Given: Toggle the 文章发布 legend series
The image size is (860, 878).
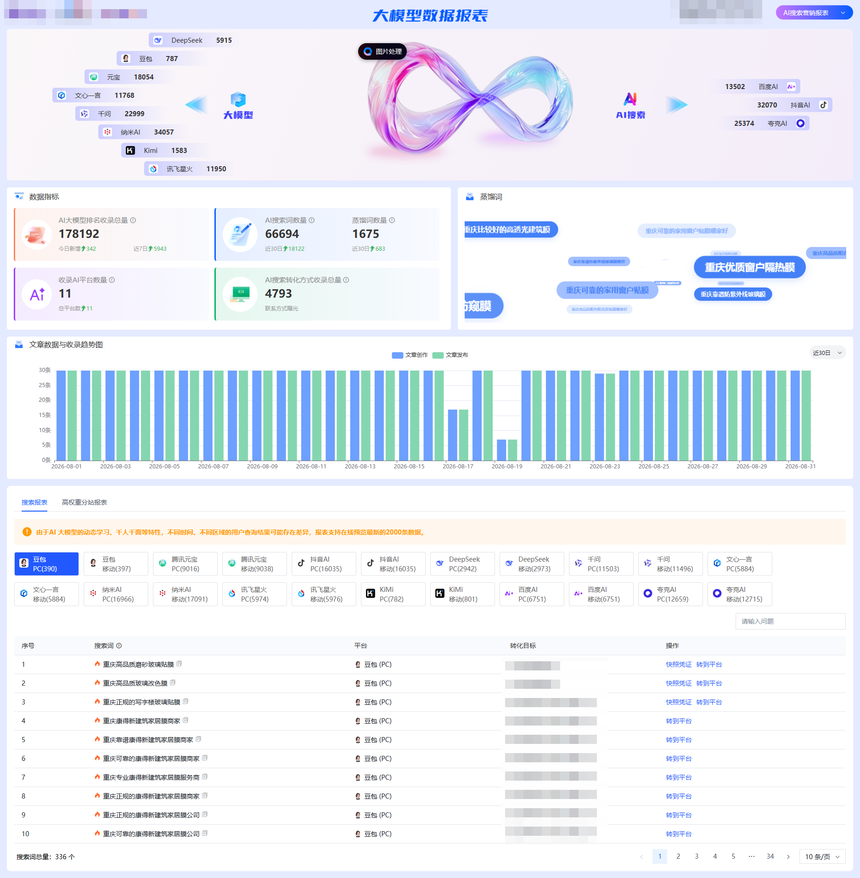Looking at the screenshot, I should [451, 355].
